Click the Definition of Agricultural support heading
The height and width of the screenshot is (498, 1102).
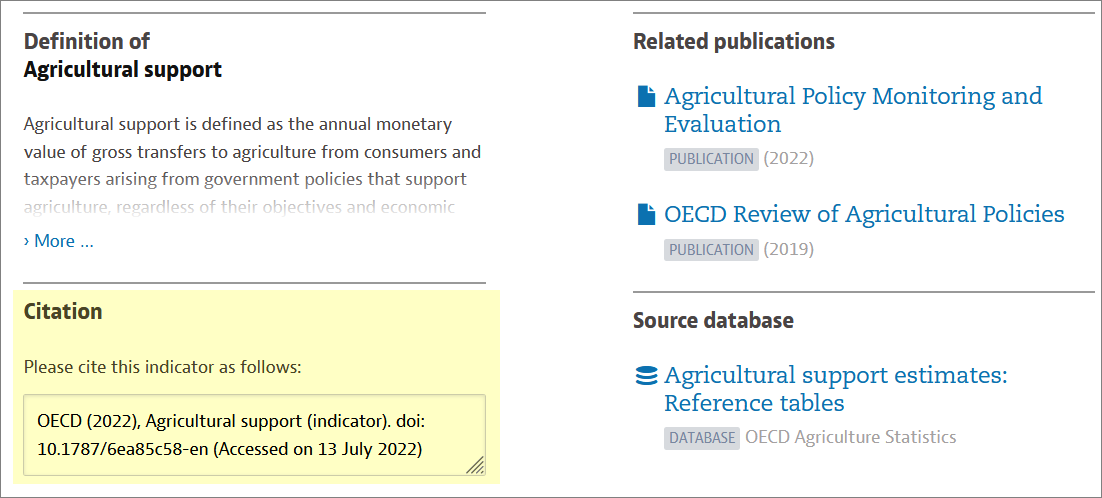tap(123, 55)
